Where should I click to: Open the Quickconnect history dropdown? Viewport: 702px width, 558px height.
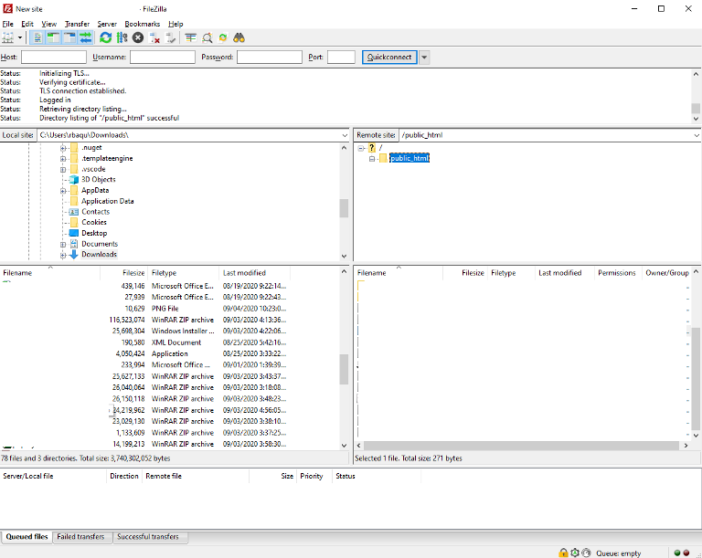click(x=424, y=57)
